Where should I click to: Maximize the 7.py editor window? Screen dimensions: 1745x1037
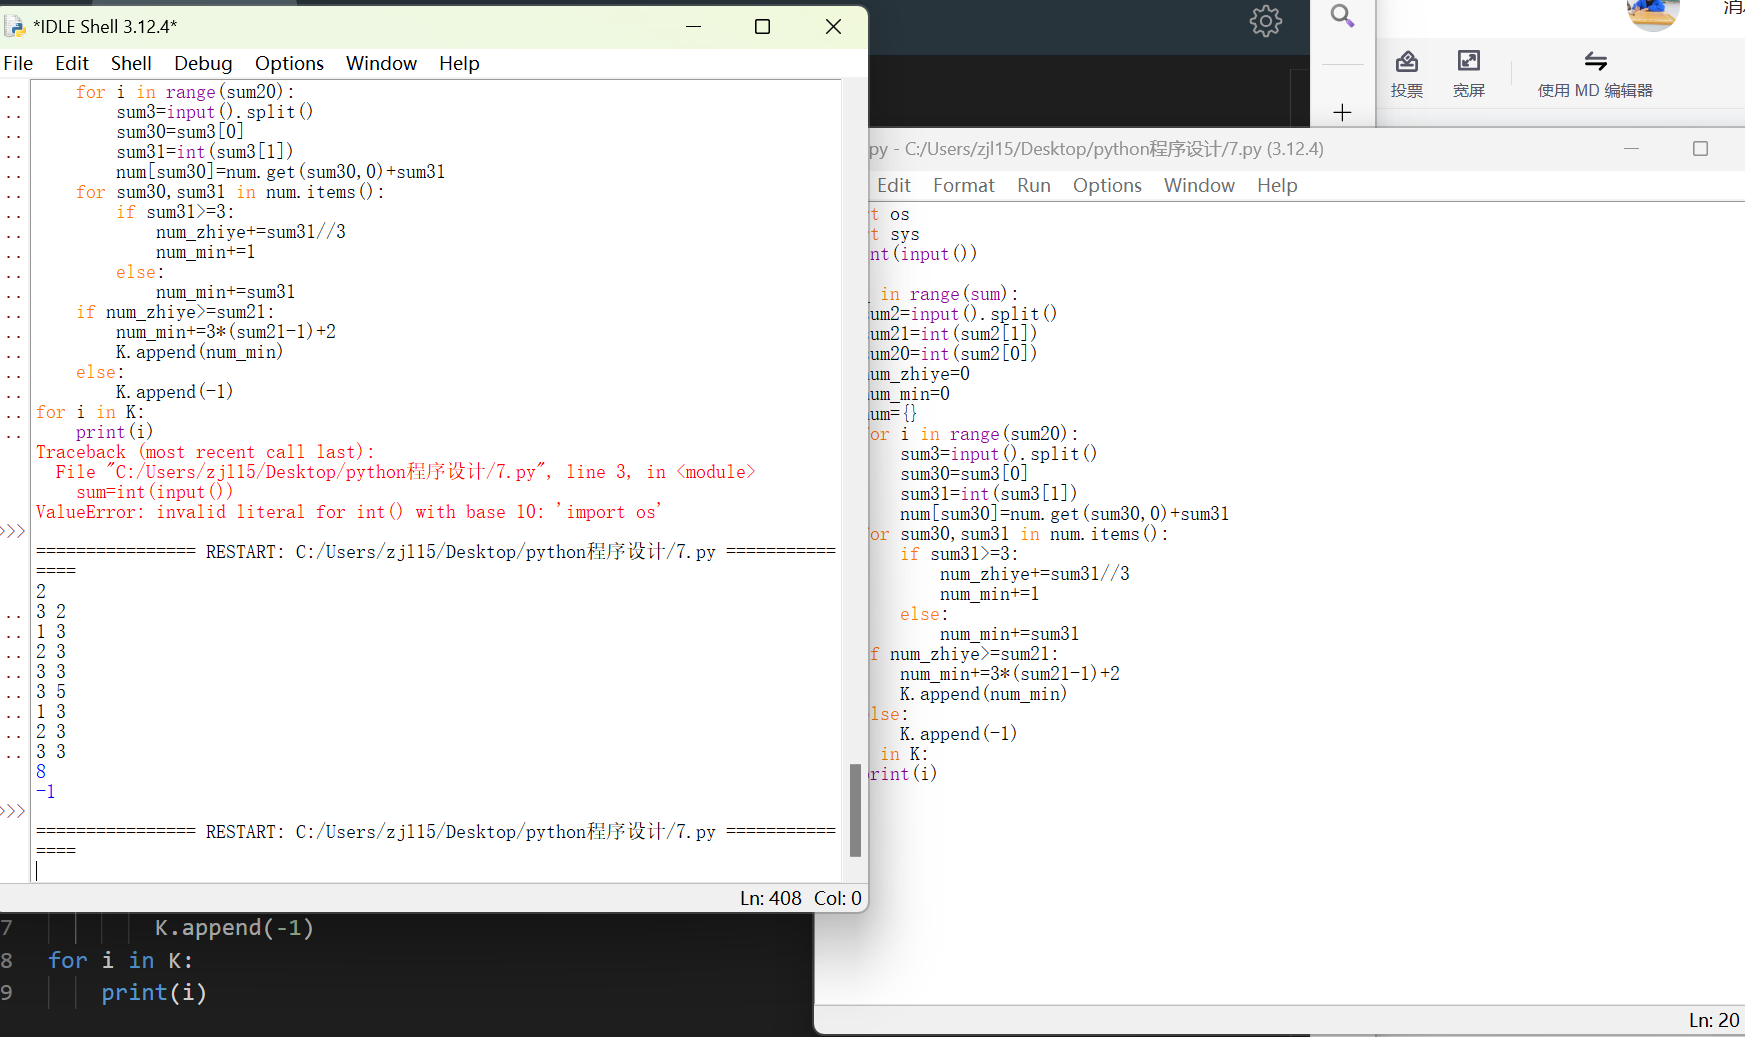(1700, 149)
